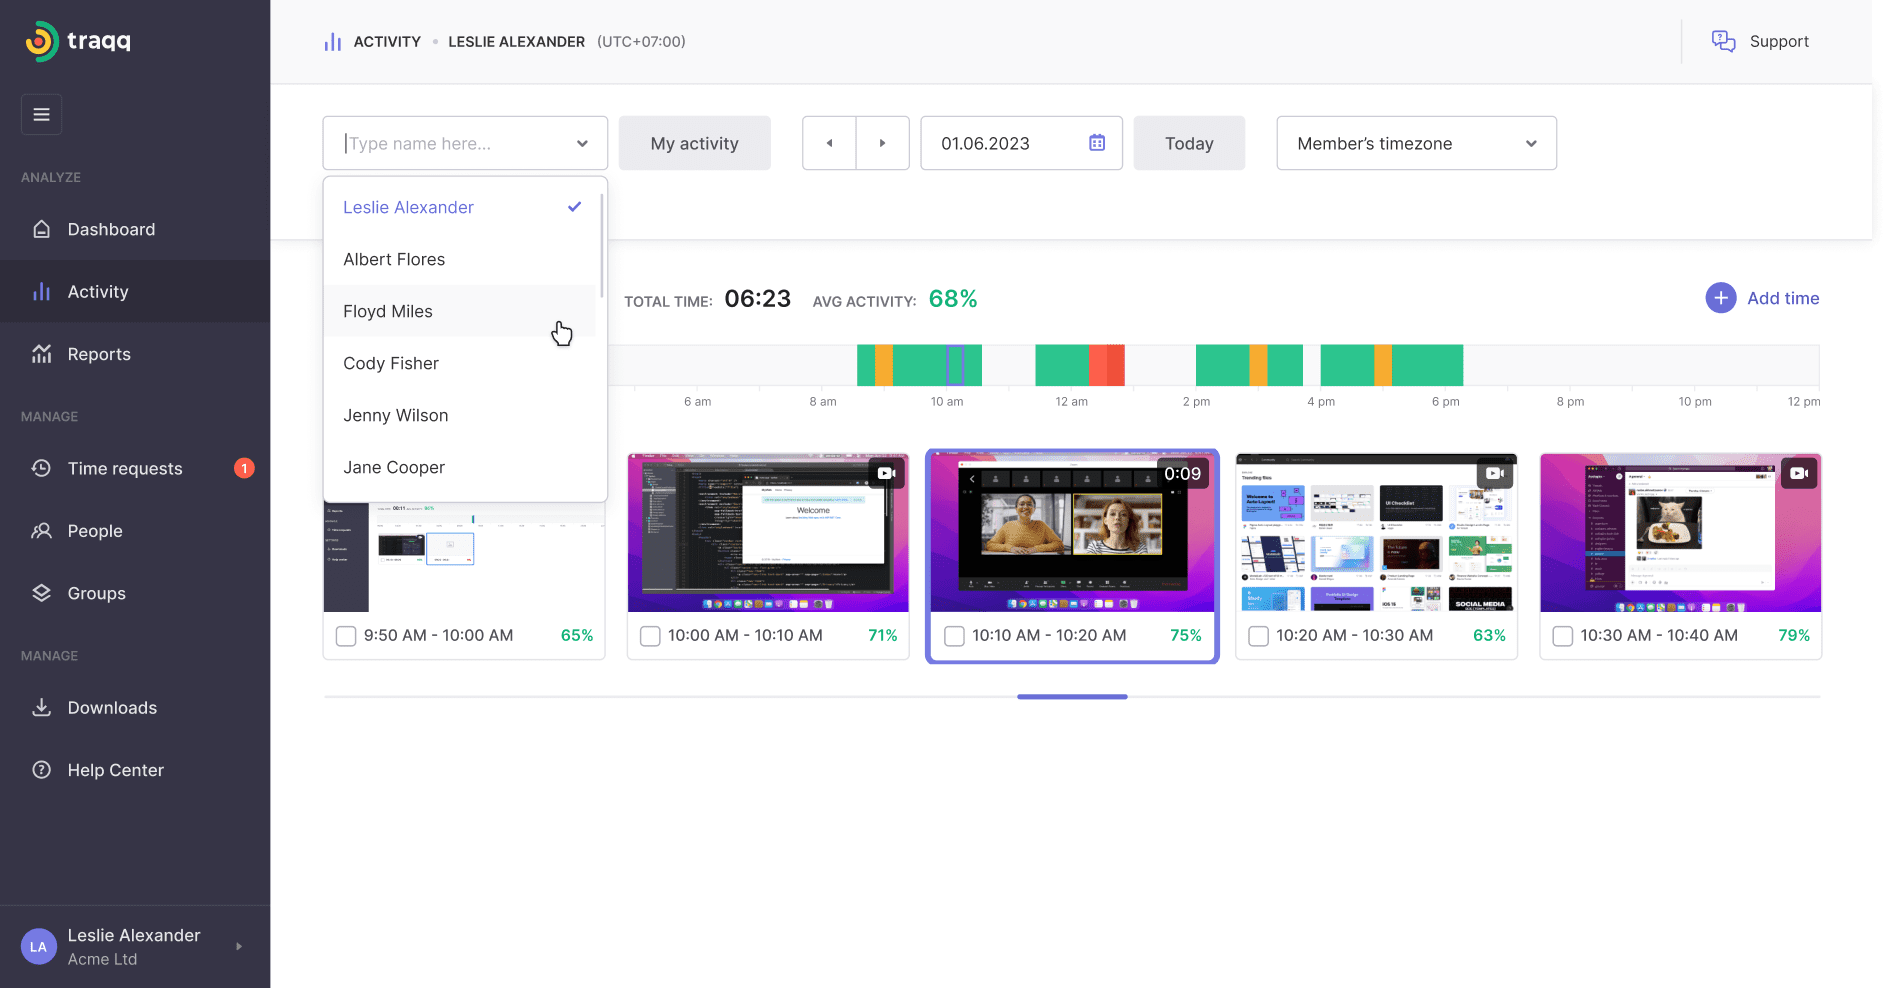Image resolution: width=1888 pixels, height=988 pixels.
Task: Open Downloads from the sidebar
Action: pos(112,708)
